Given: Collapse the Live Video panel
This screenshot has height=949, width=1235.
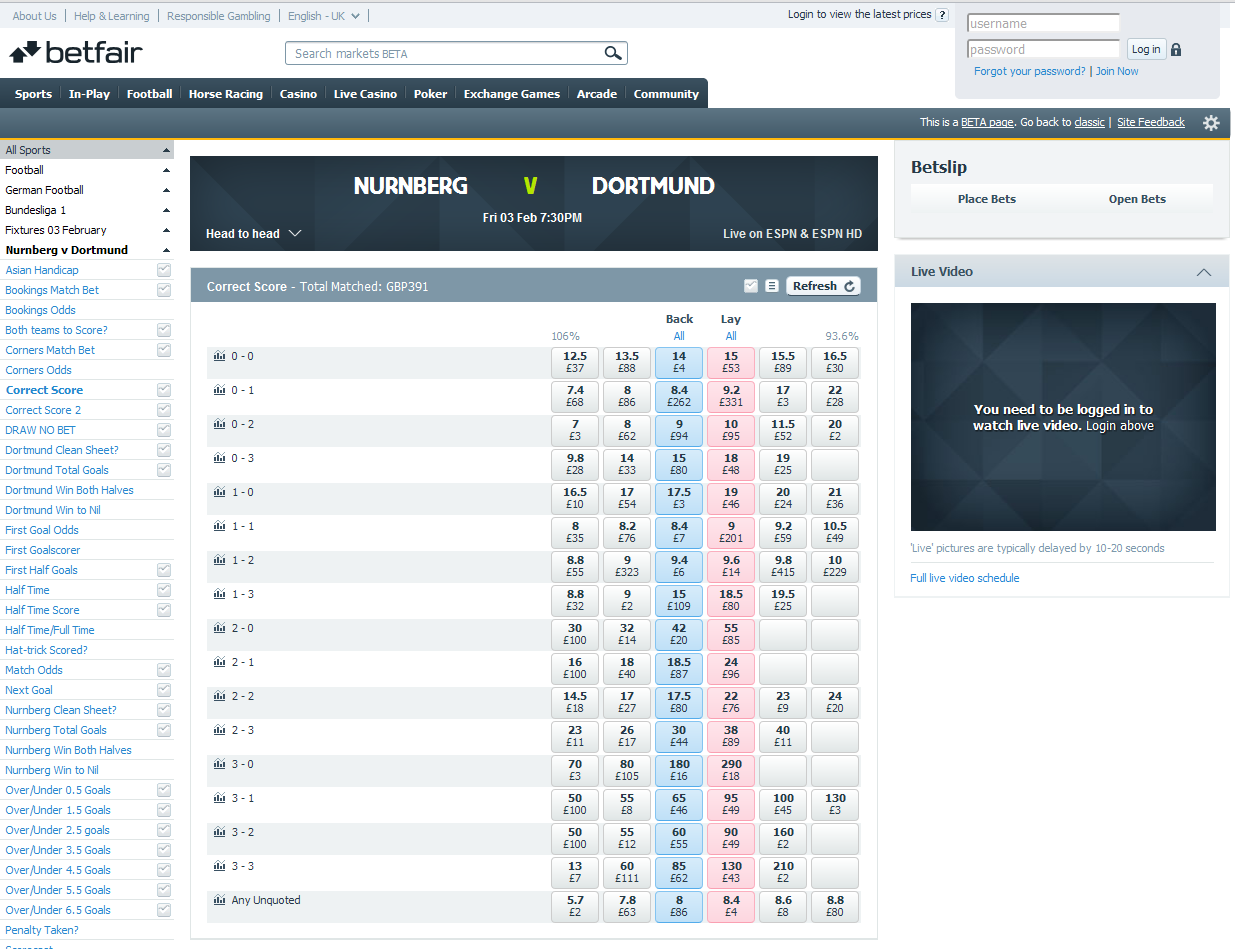Looking at the screenshot, I should click(x=1204, y=272).
